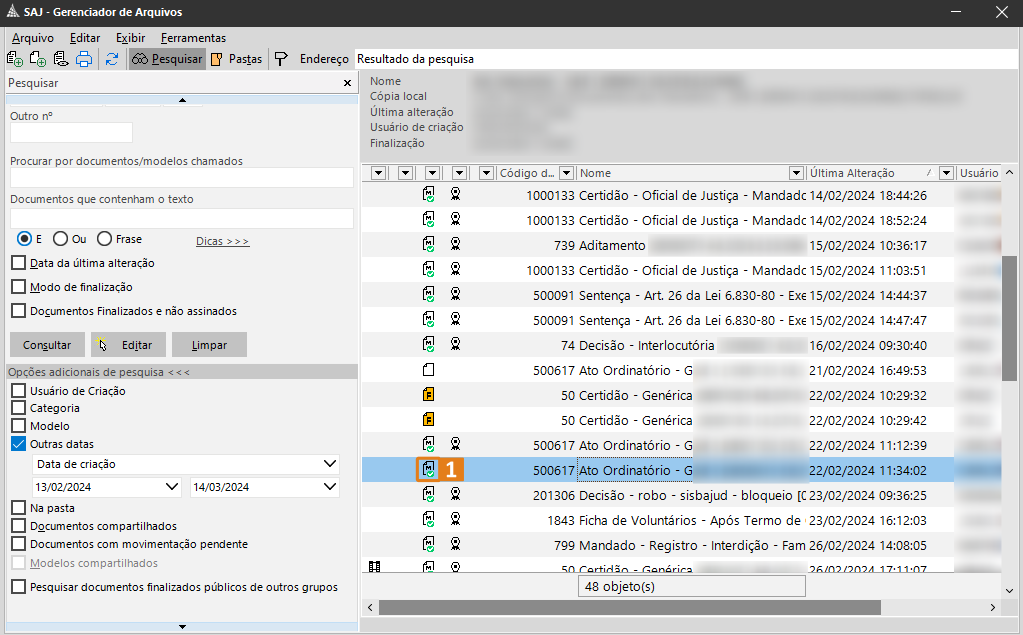Tick the Categoria checkbox
Image resolution: width=1023 pixels, height=635 pixels.
pyautogui.click(x=19, y=409)
